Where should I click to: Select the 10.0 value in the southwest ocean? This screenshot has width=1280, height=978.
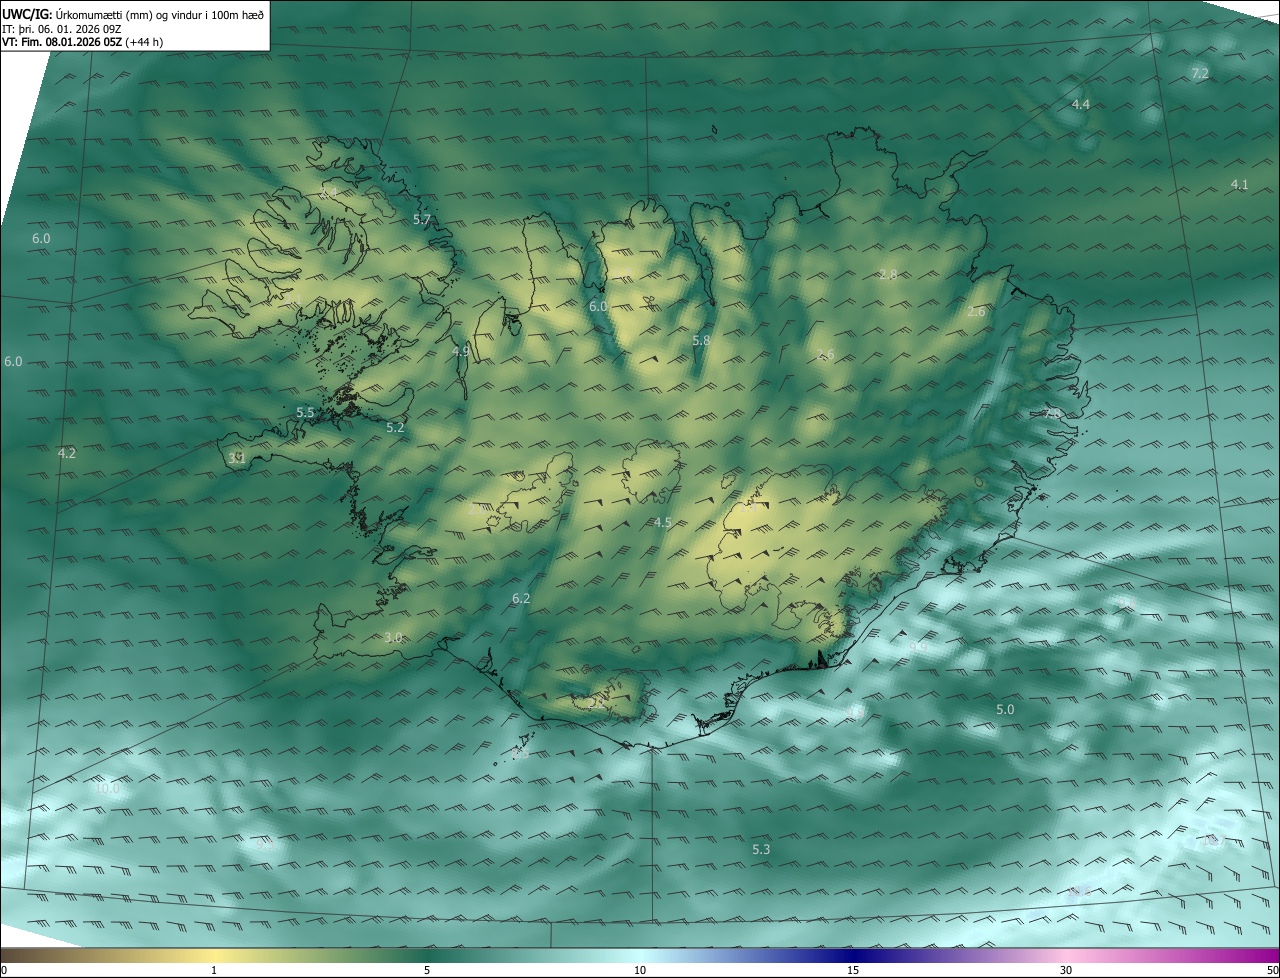[x=107, y=788]
